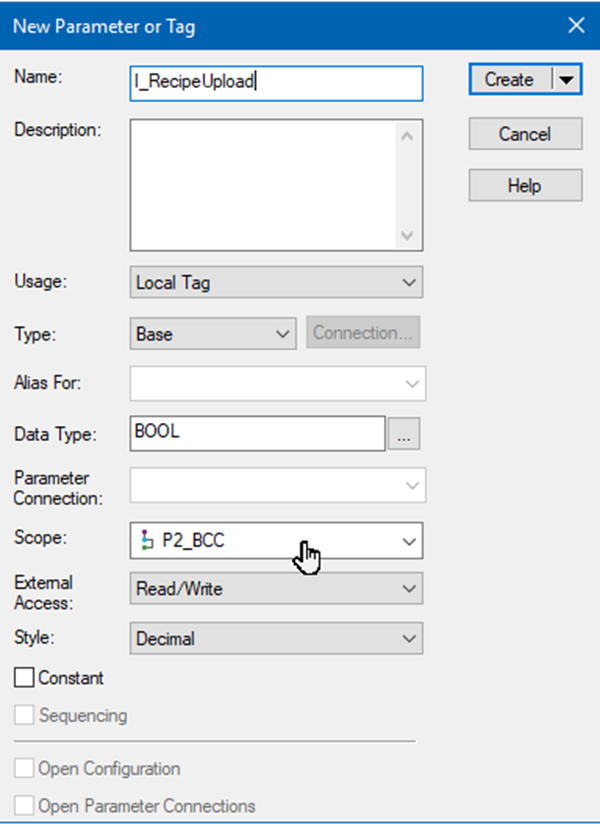Expand the Usage dropdown showing Local Tag
The image size is (600, 828).
[x=276, y=283]
